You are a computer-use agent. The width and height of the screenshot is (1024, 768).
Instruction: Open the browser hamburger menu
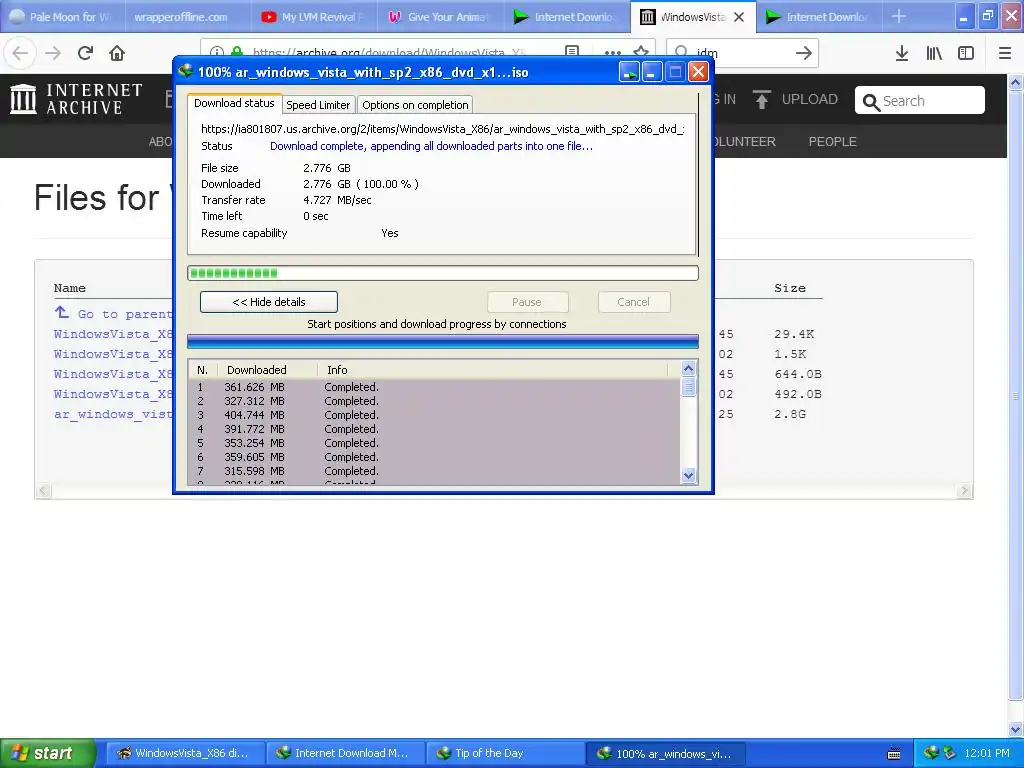(x=1005, y=53)
